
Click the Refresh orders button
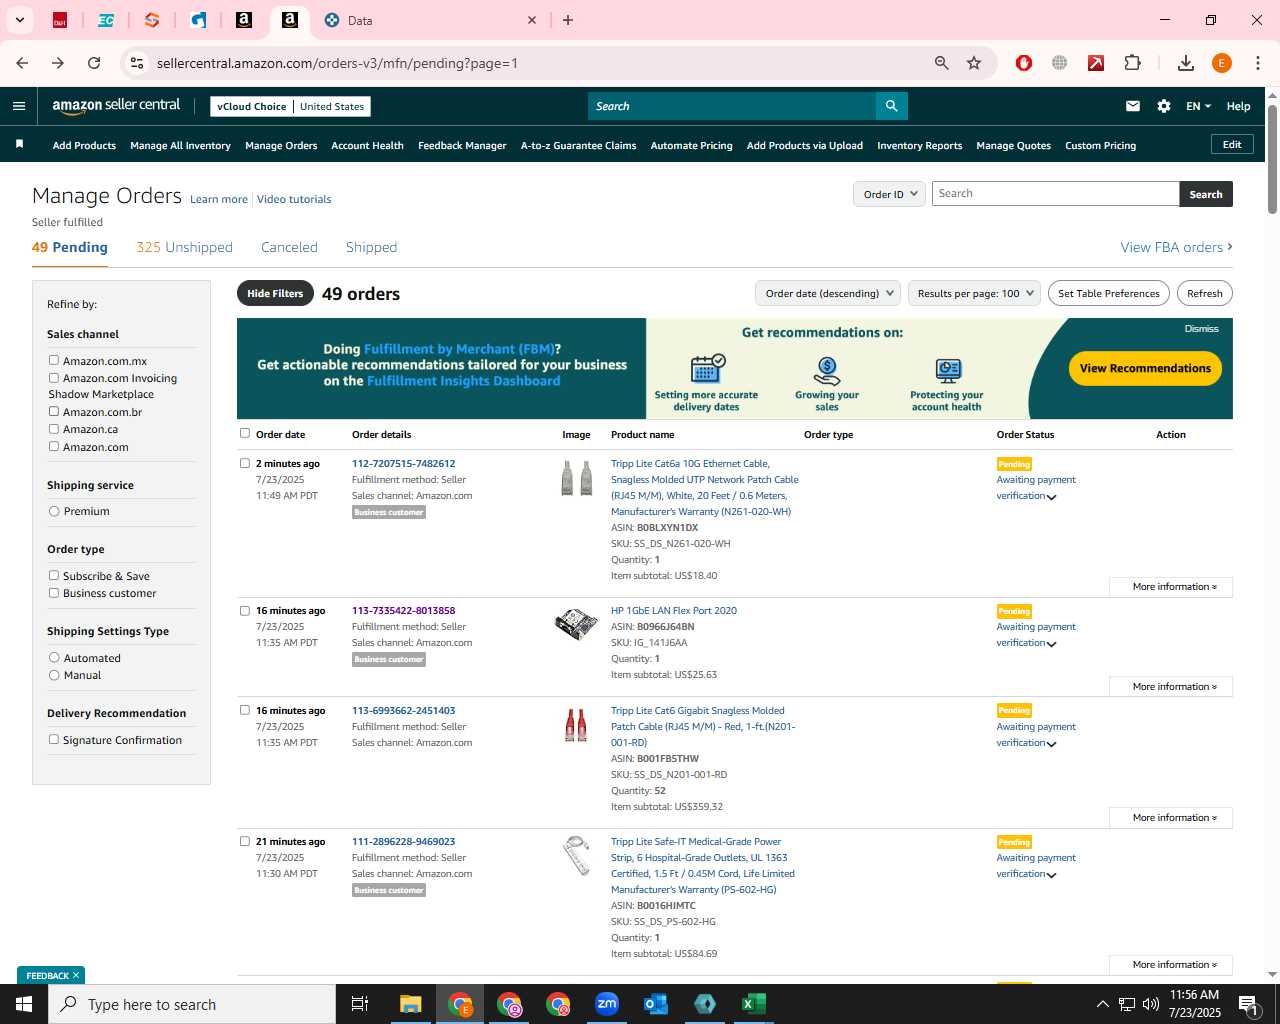coord(1204,293)
